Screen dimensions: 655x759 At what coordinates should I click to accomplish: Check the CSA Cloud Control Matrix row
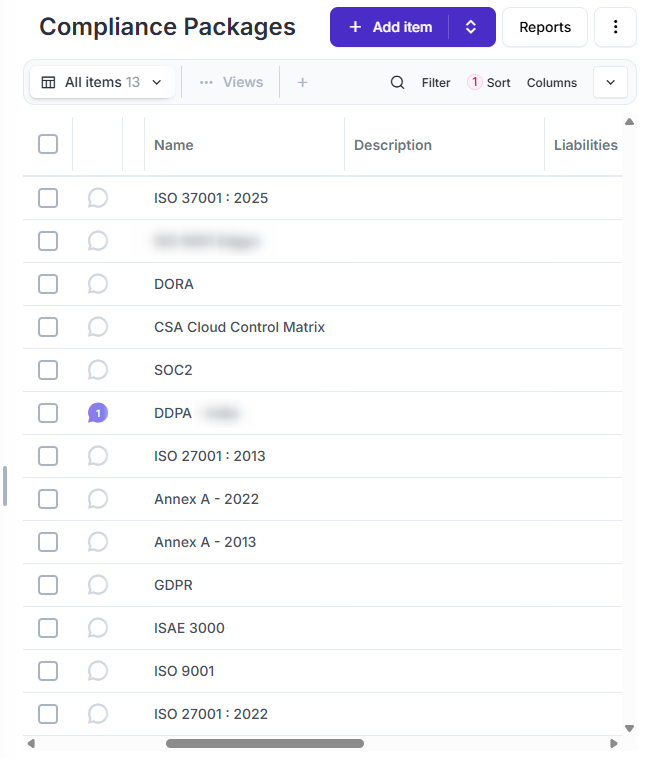(x=48, y=327)
